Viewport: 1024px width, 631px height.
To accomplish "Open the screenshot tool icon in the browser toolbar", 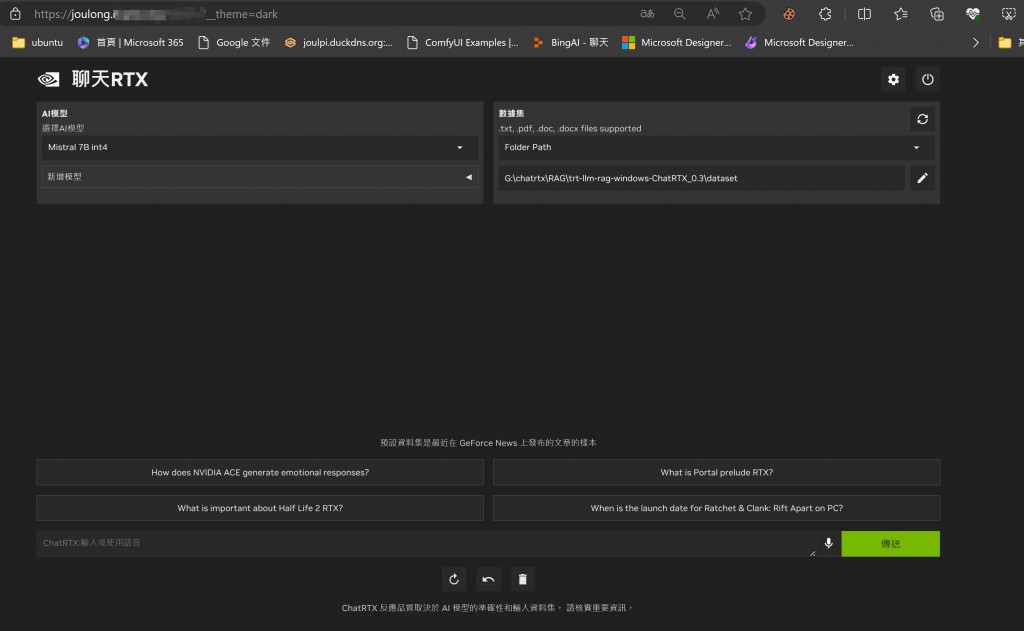I will tap(1008, 14).
